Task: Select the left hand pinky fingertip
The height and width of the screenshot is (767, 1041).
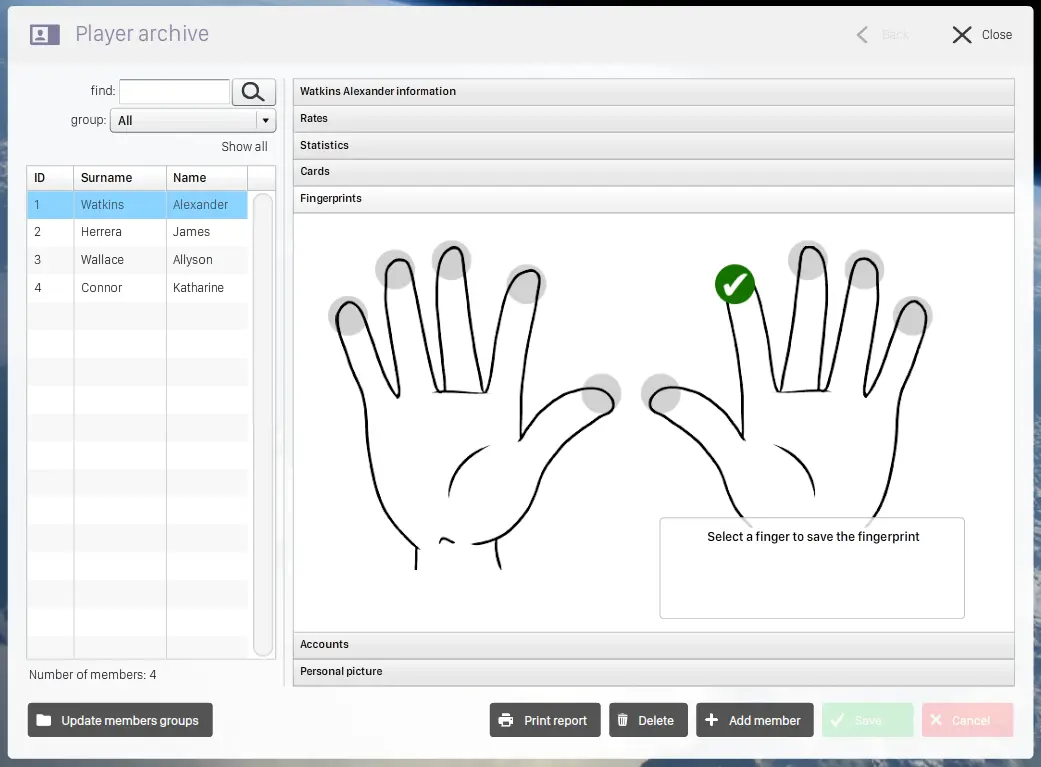Action: [348, 316]
